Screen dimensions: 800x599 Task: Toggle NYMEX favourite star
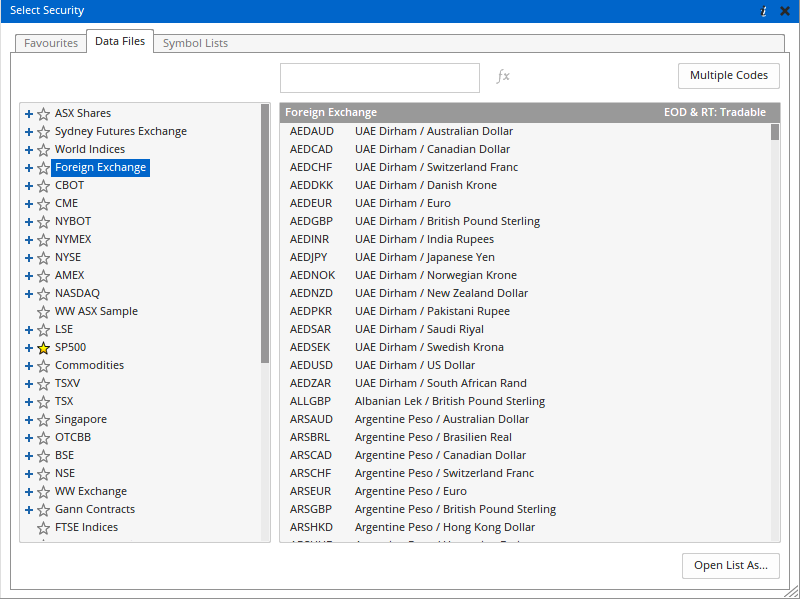click(x=44, y=240)
